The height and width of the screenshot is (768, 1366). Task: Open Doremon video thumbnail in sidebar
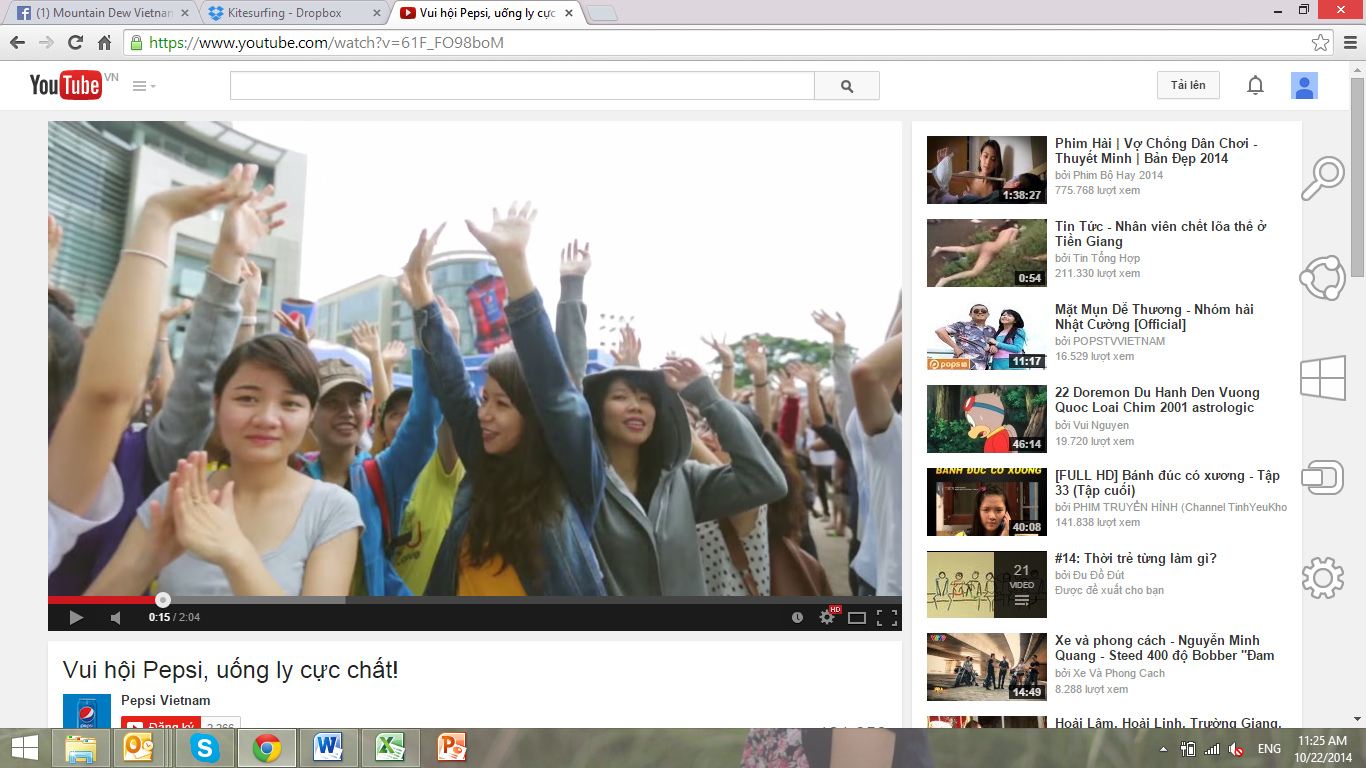coord(986,419)
